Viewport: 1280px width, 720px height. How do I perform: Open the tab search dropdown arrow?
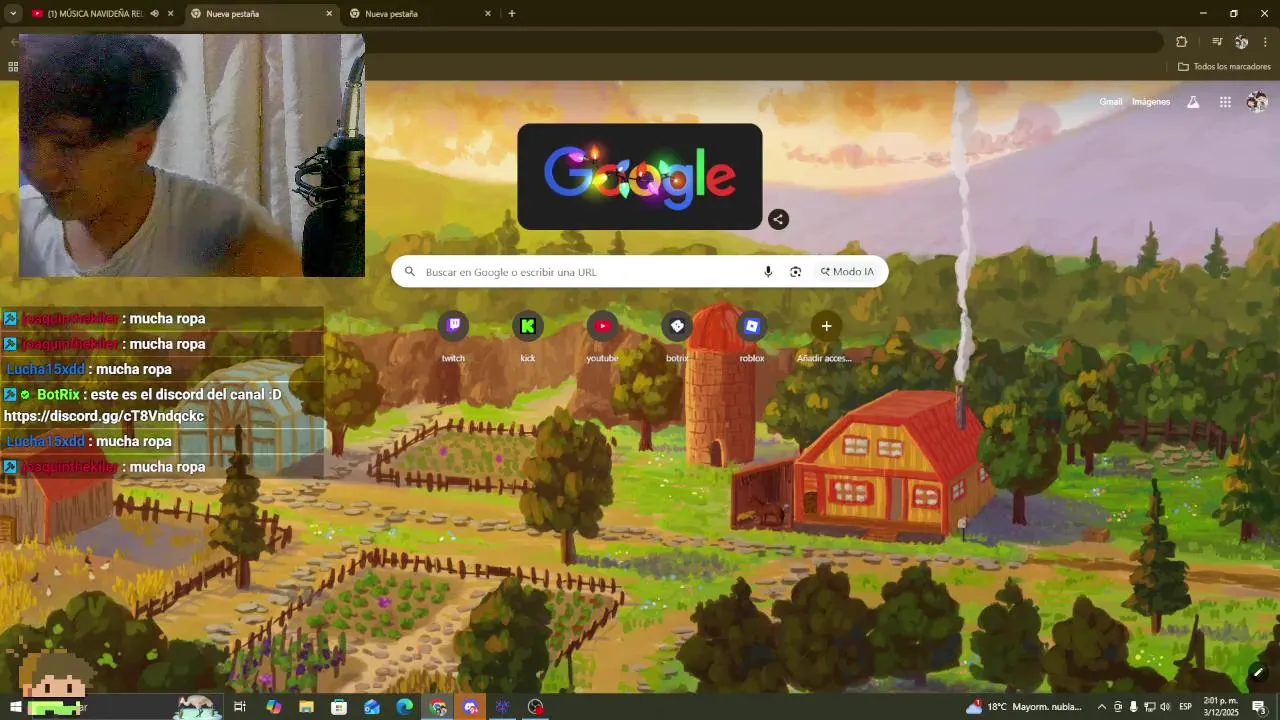pyautogui.click(x=12, y=14)
